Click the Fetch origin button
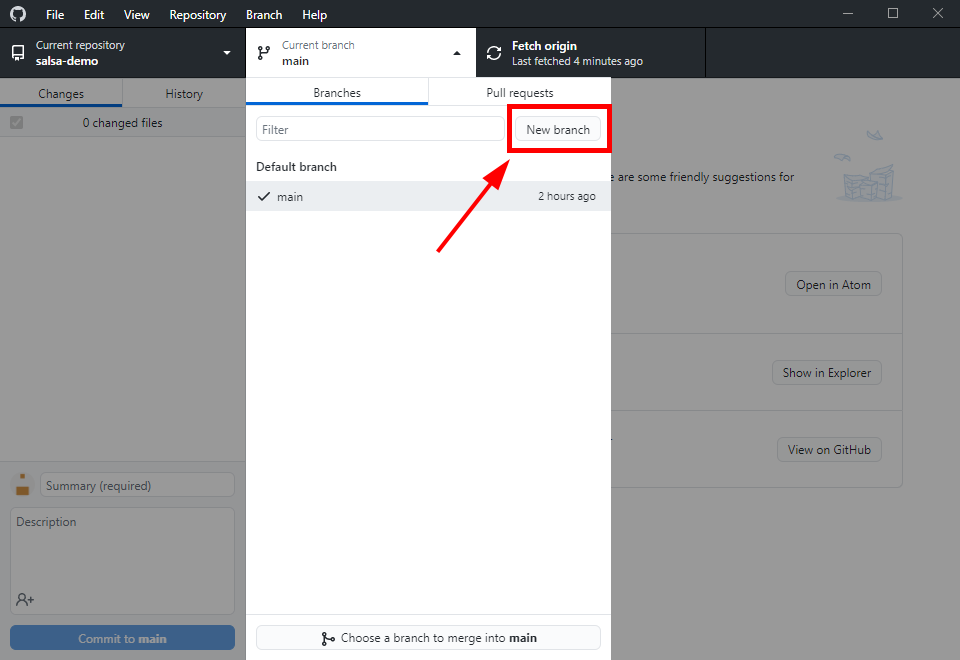 point(591,53)
